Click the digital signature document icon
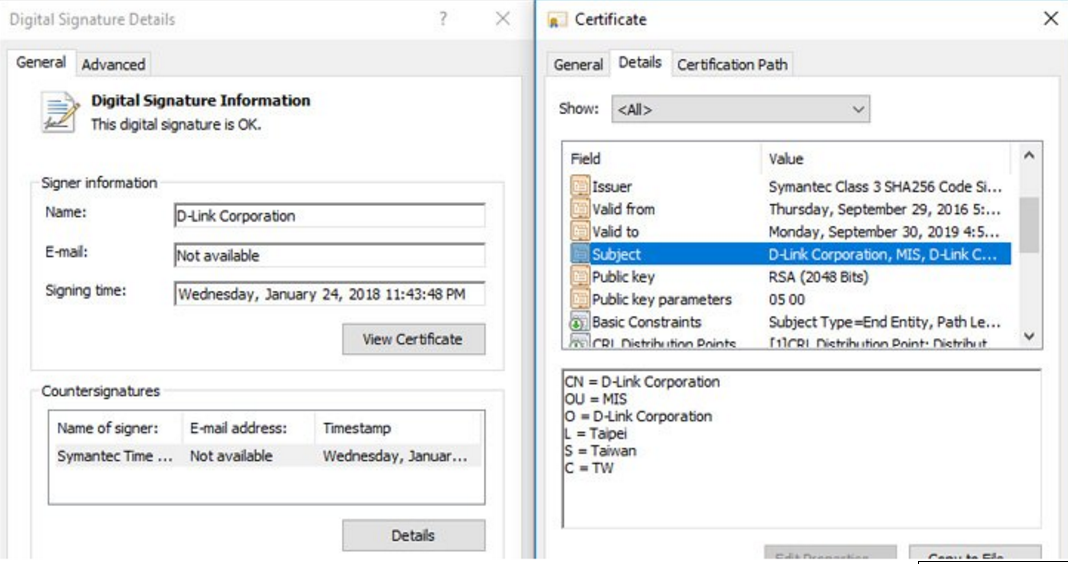The image size is (1068, 564). click(x=60, y=112)
